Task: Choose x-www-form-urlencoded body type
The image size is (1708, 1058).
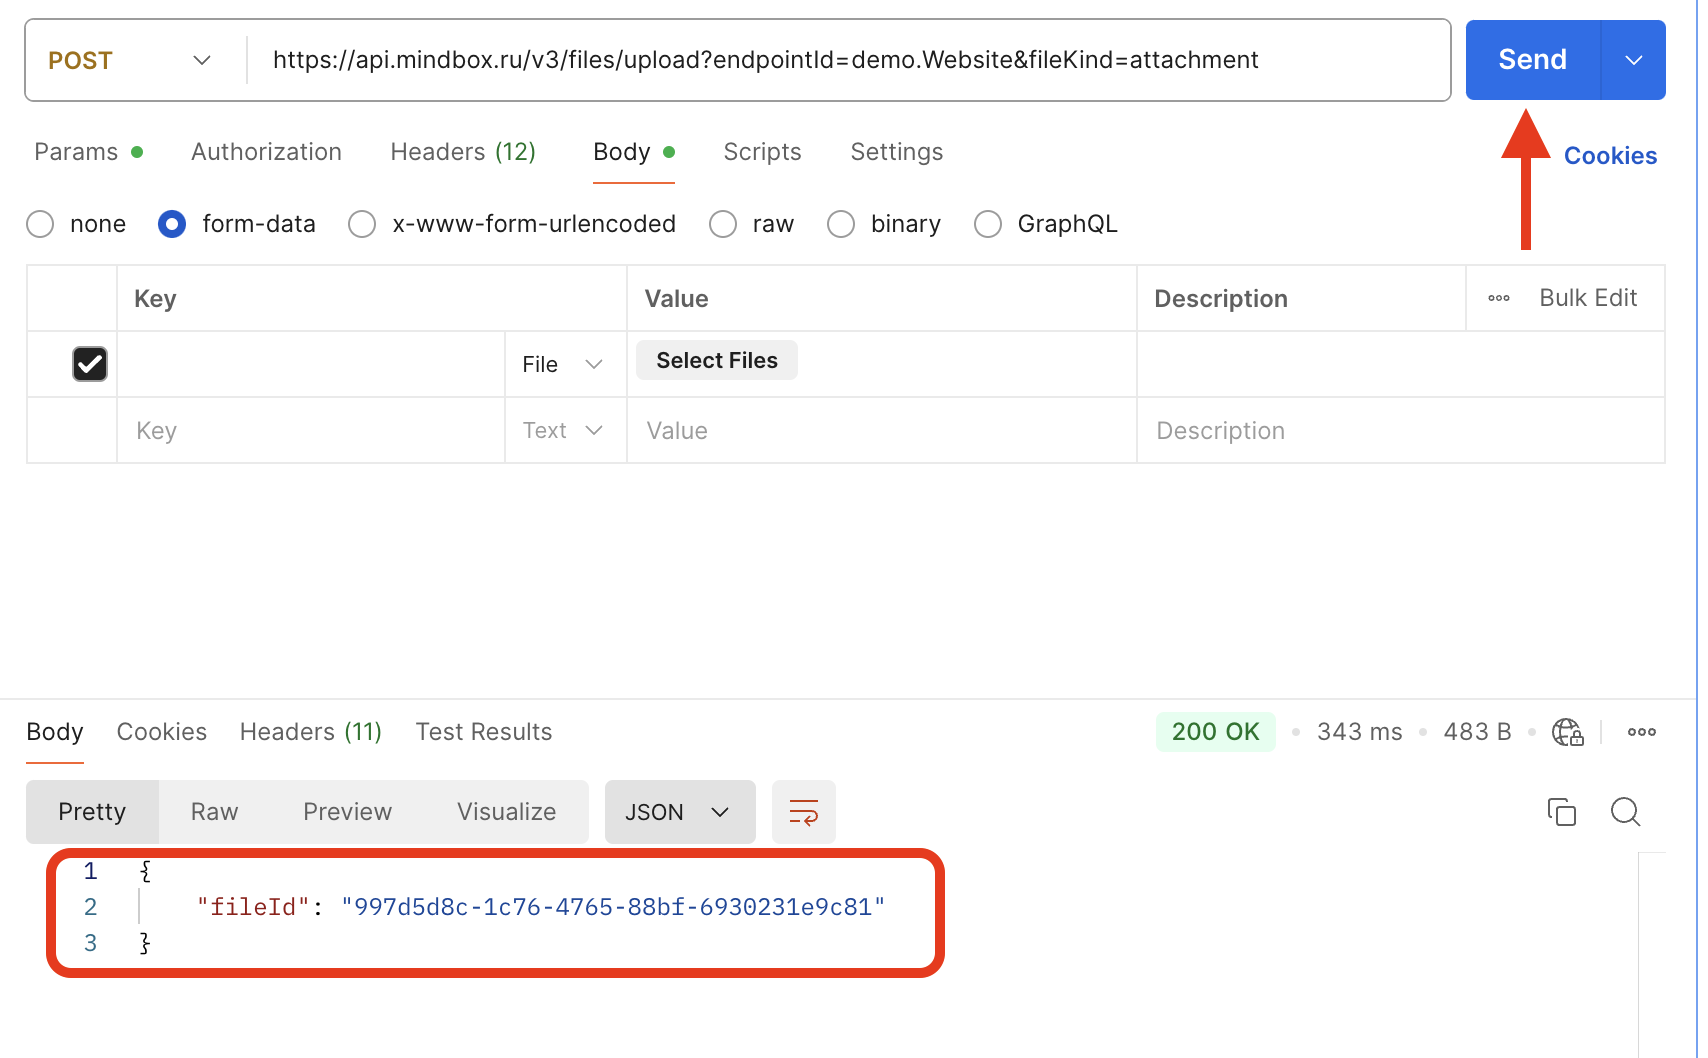Action: coord(362,224)
